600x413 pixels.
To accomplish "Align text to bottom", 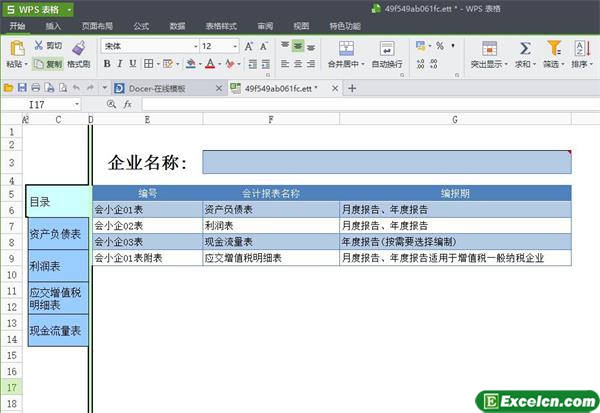I will pos(311,46).
